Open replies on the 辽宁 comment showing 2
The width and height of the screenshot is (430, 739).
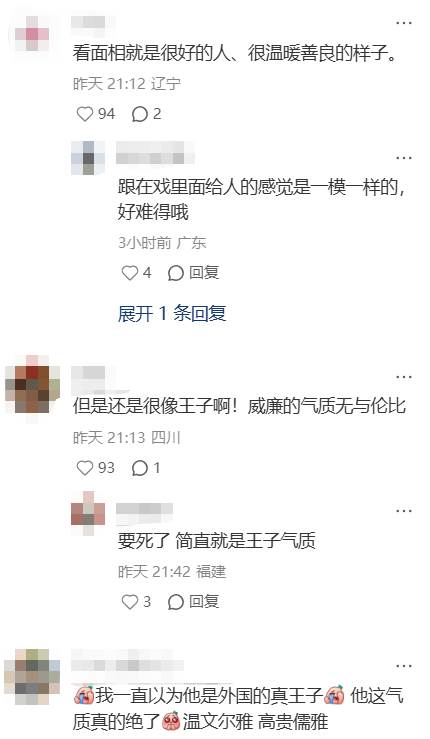point(147,114)
